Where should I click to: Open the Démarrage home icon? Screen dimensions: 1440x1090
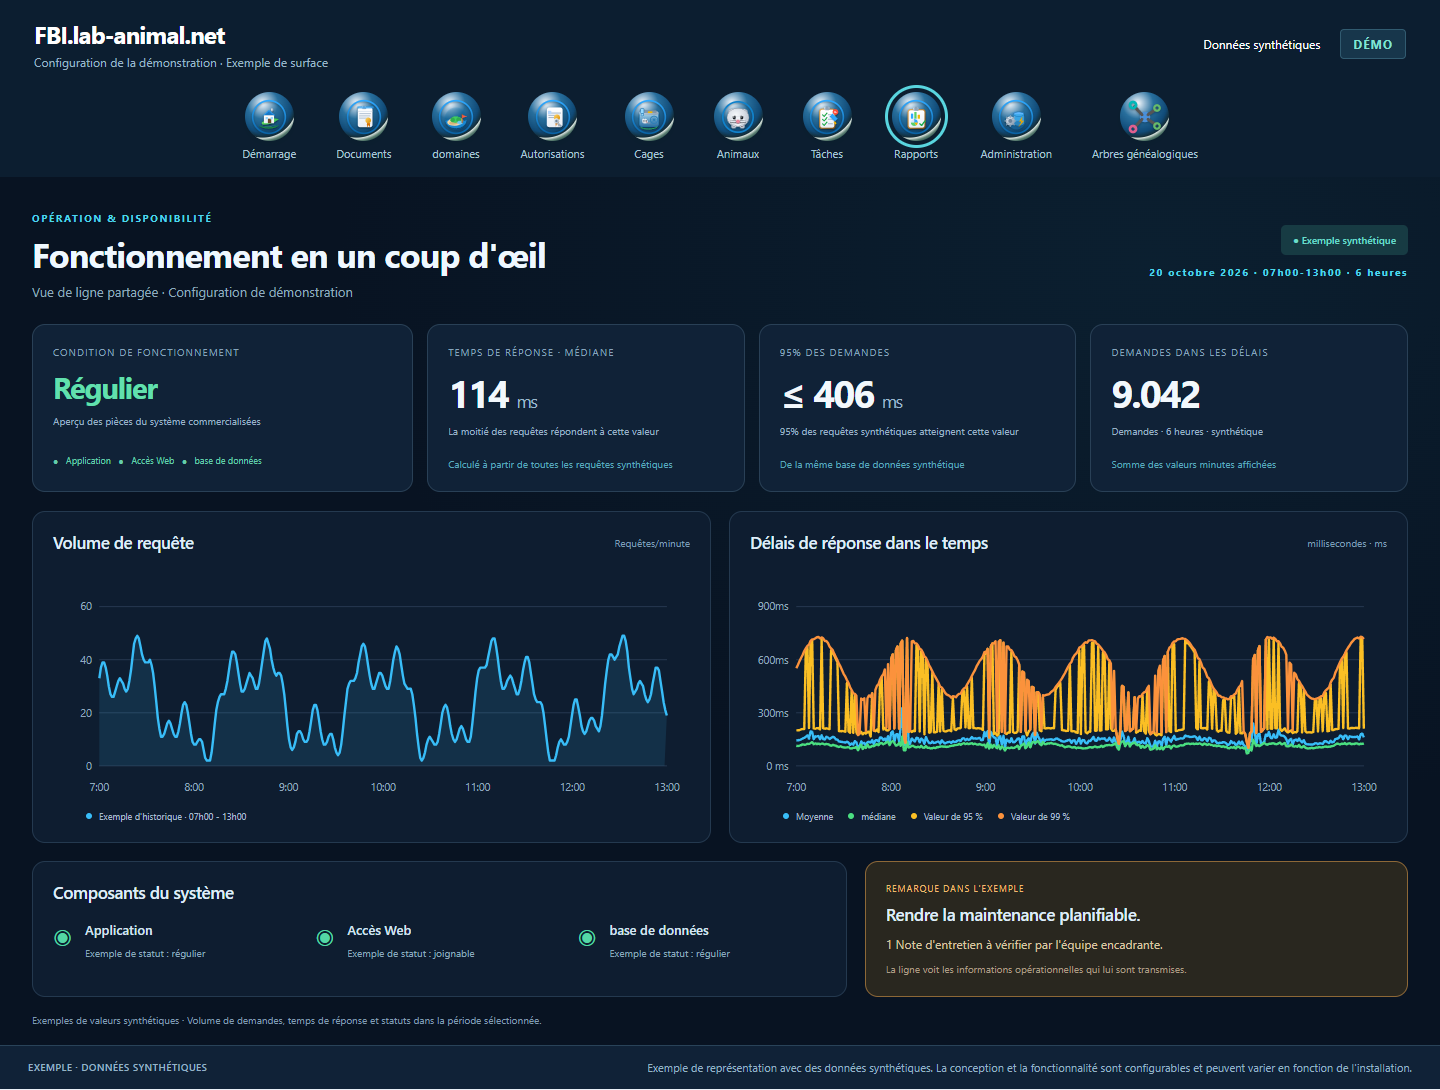tap(269, 117)
